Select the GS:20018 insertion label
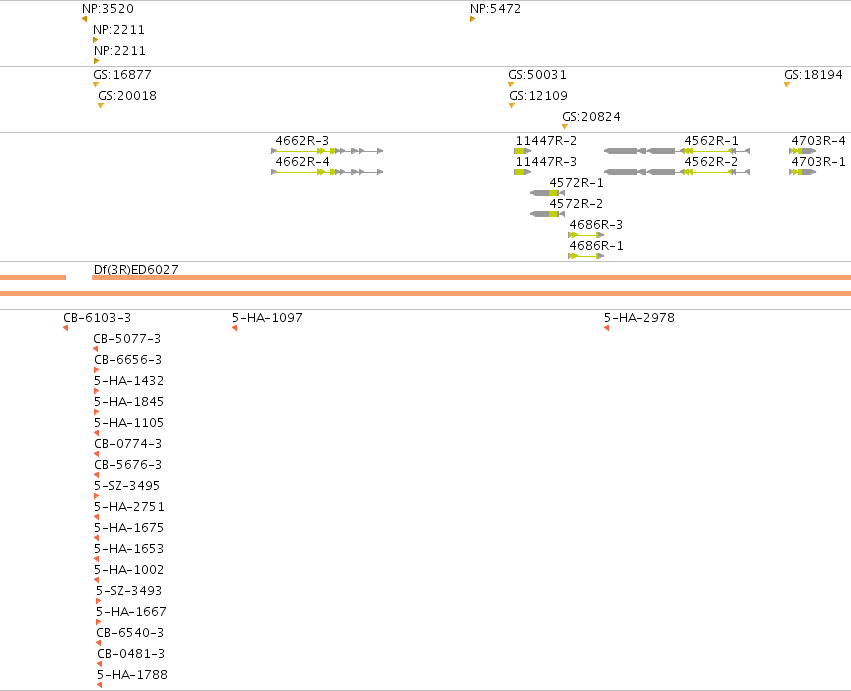 pos(128,96)
